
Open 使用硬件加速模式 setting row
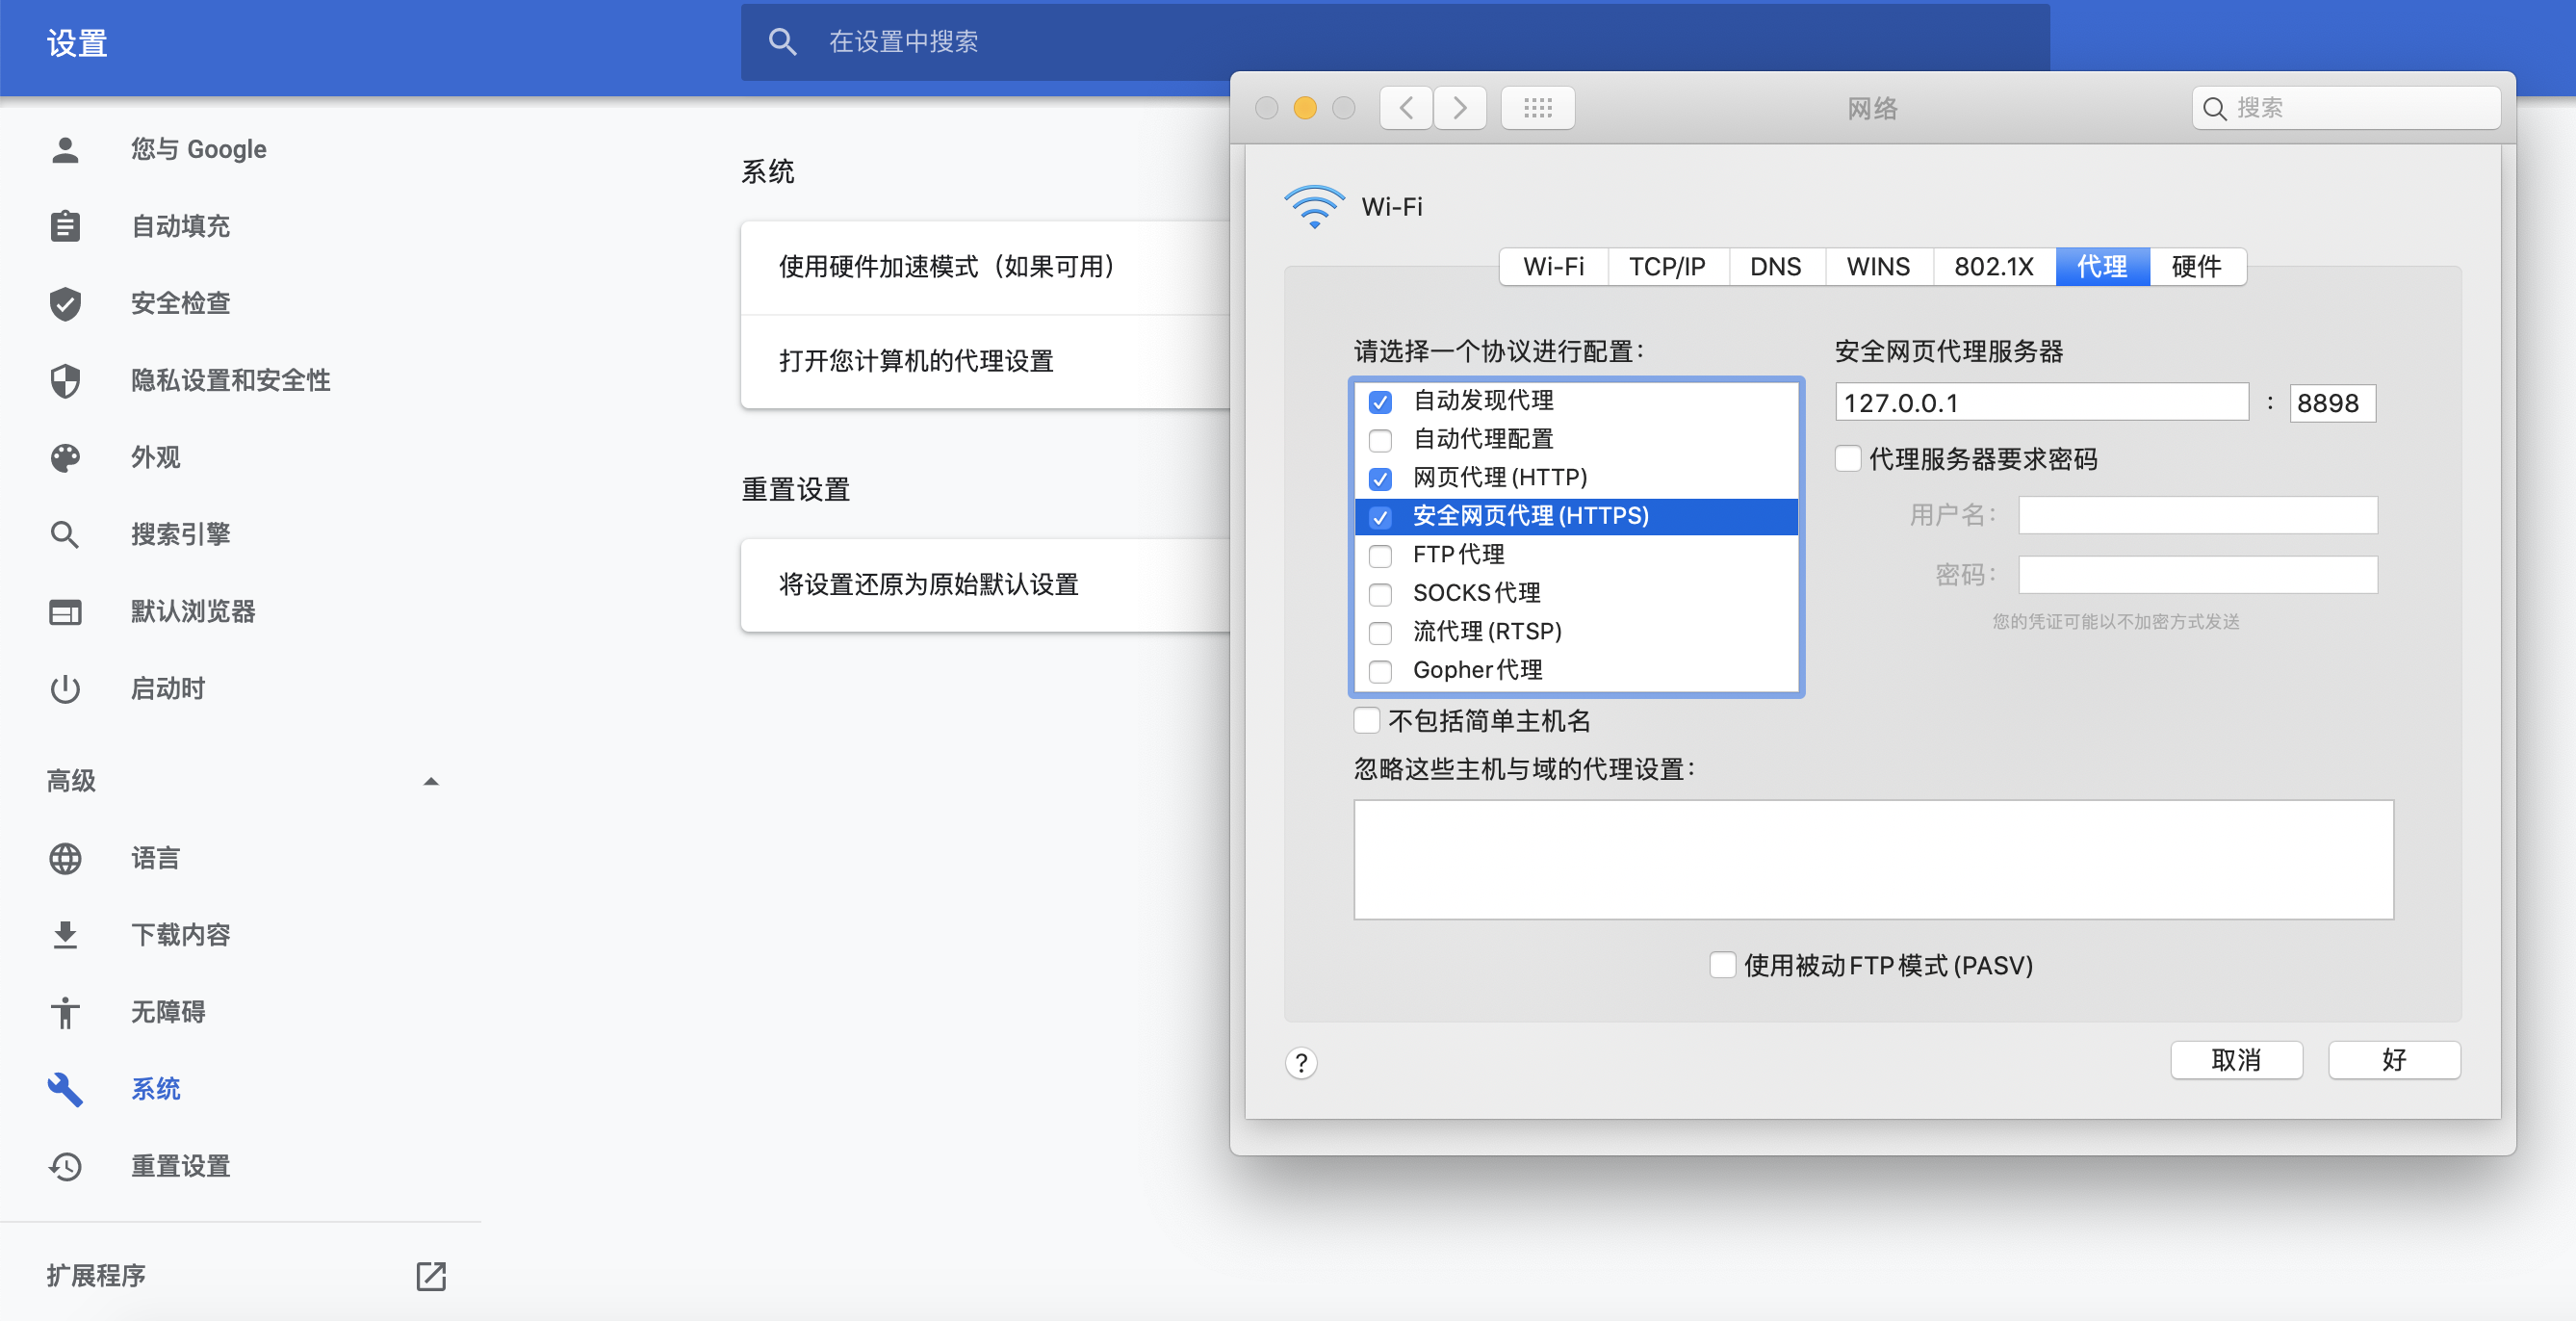point(985,267)
